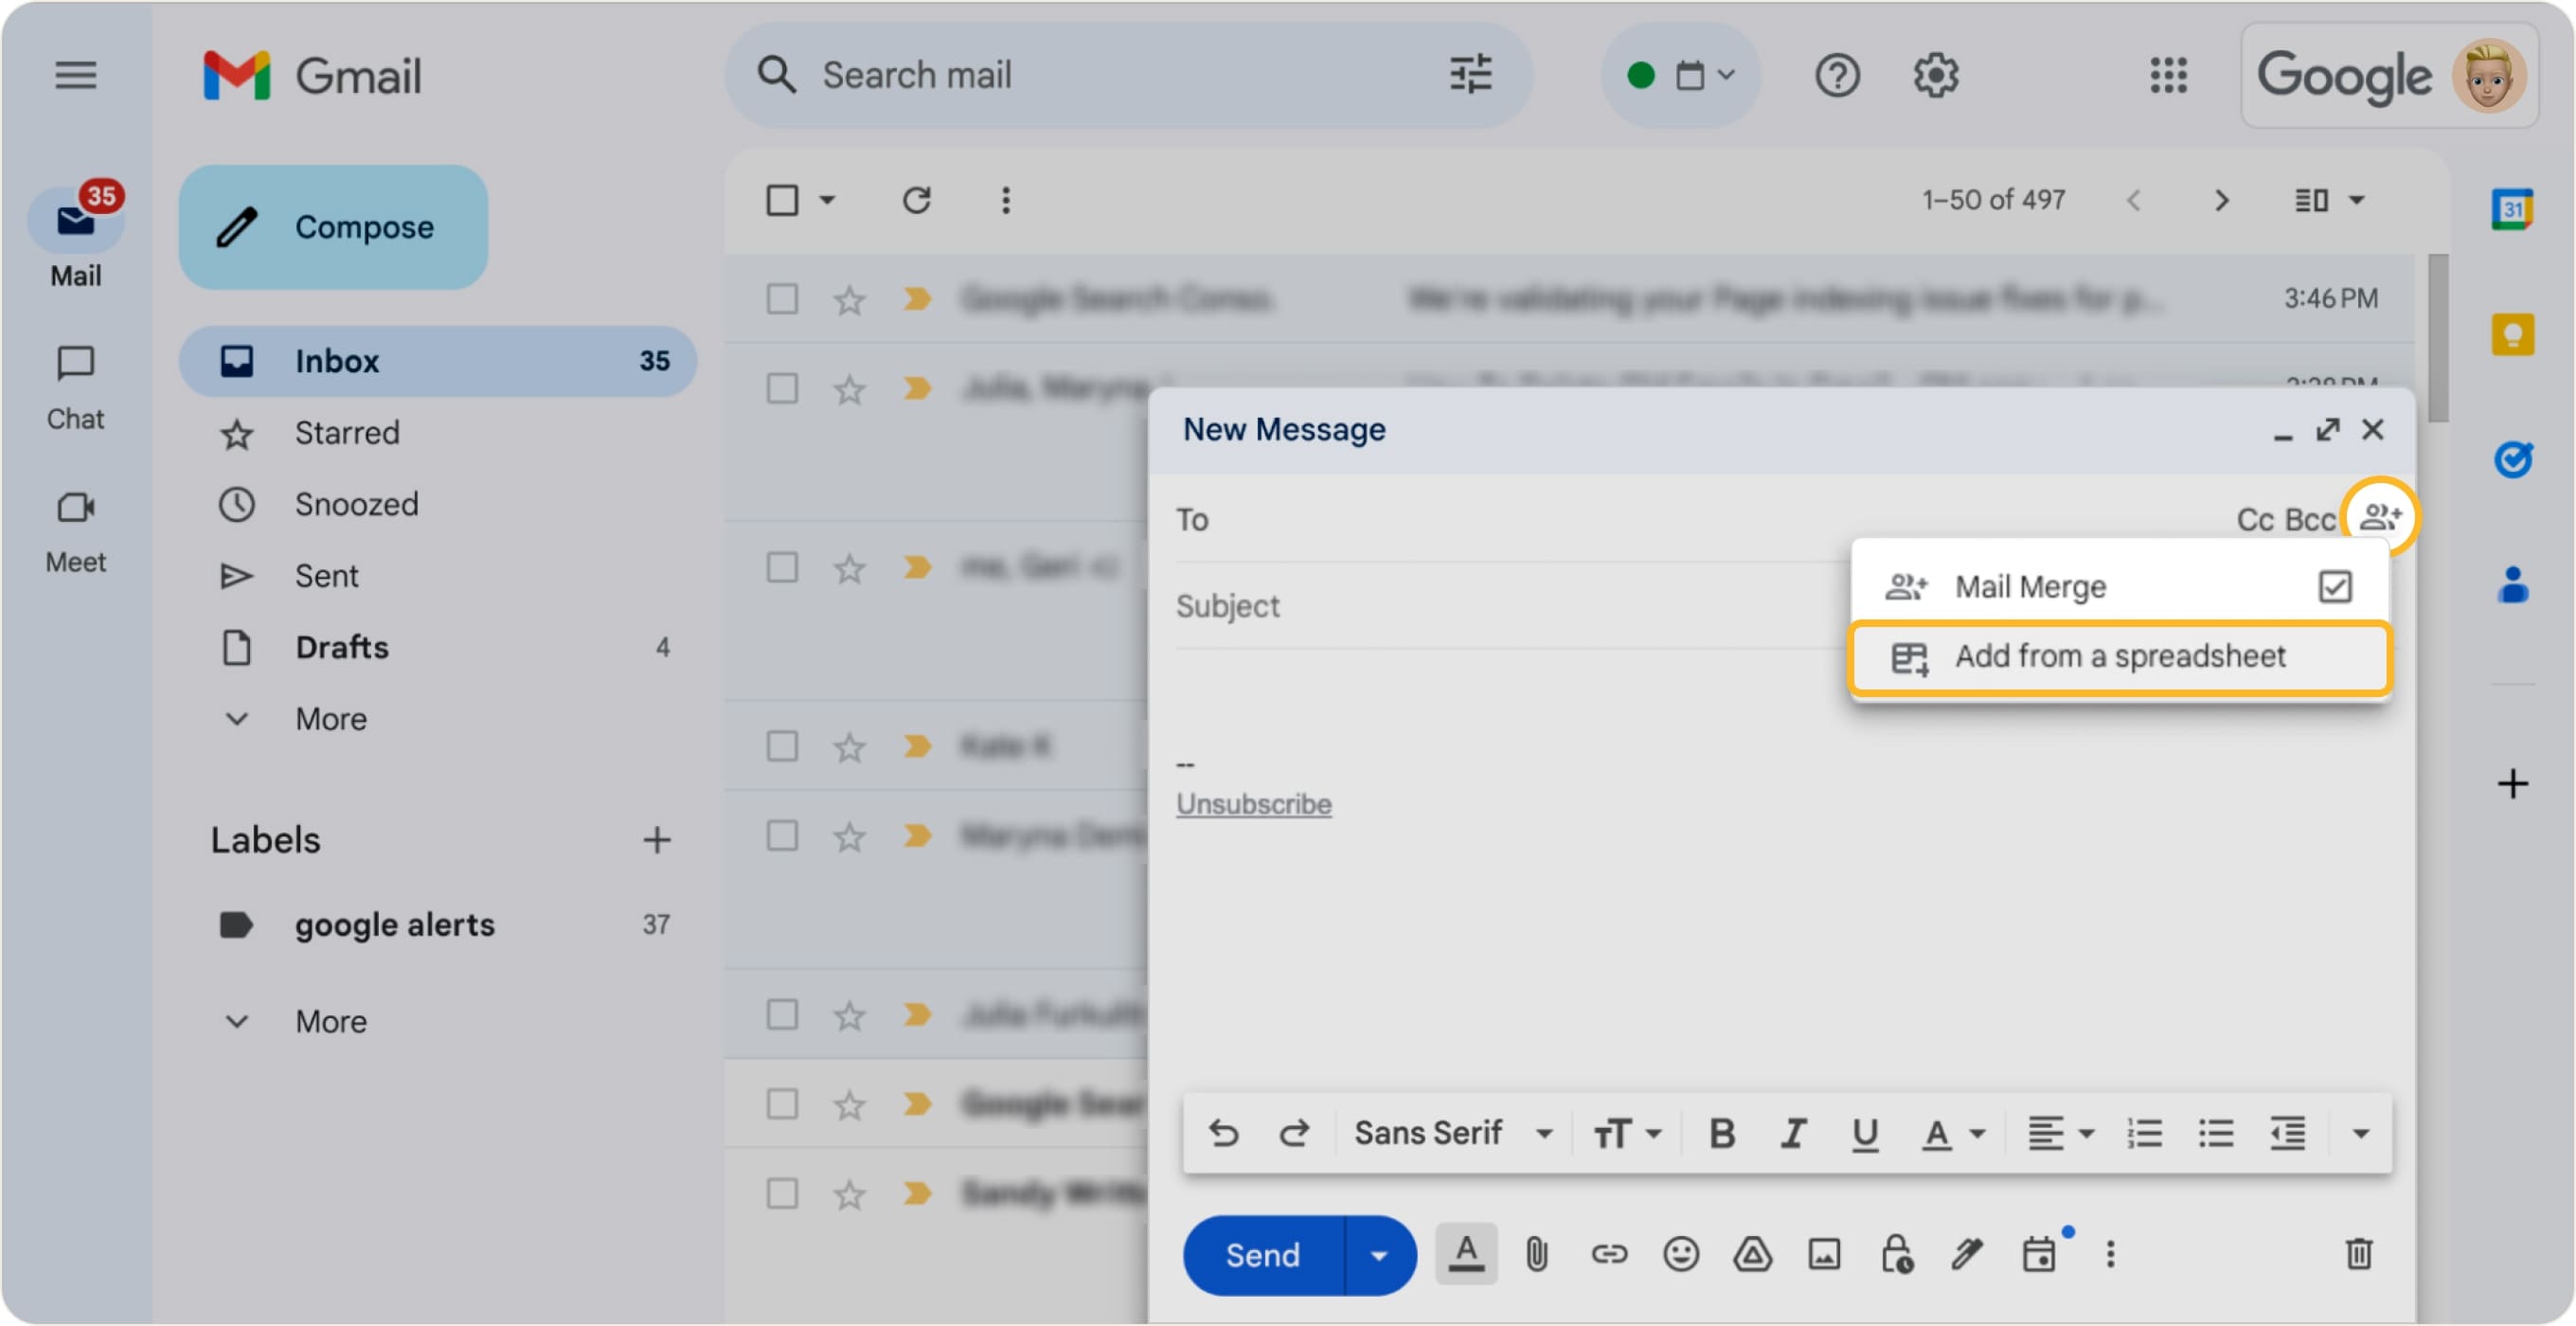Viewport: 2576px width, 1326px height.
Task: Insert link using the chain icon
Action: click(x=1608, y=1254)
